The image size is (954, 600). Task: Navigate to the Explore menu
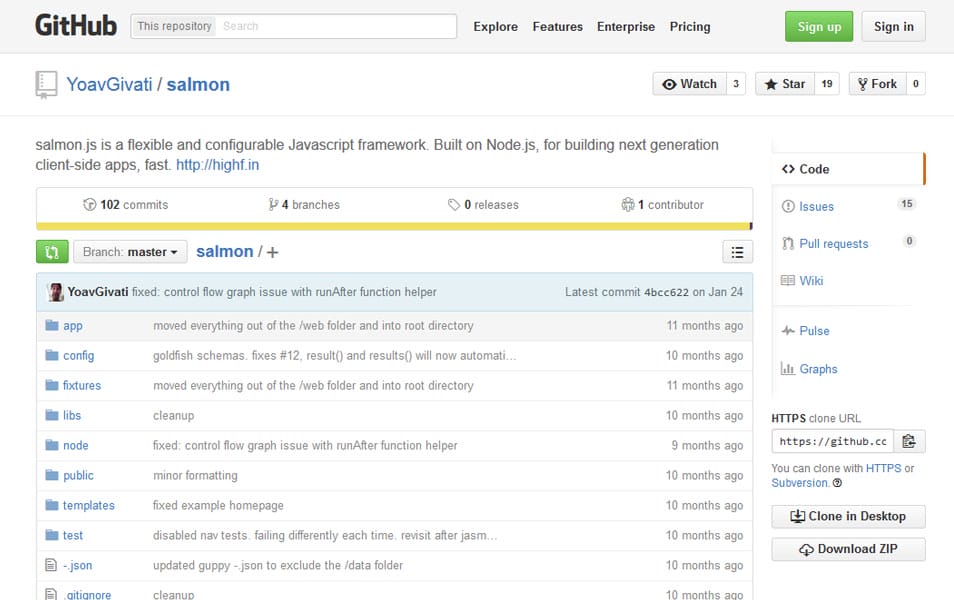(x=495, y=27)
